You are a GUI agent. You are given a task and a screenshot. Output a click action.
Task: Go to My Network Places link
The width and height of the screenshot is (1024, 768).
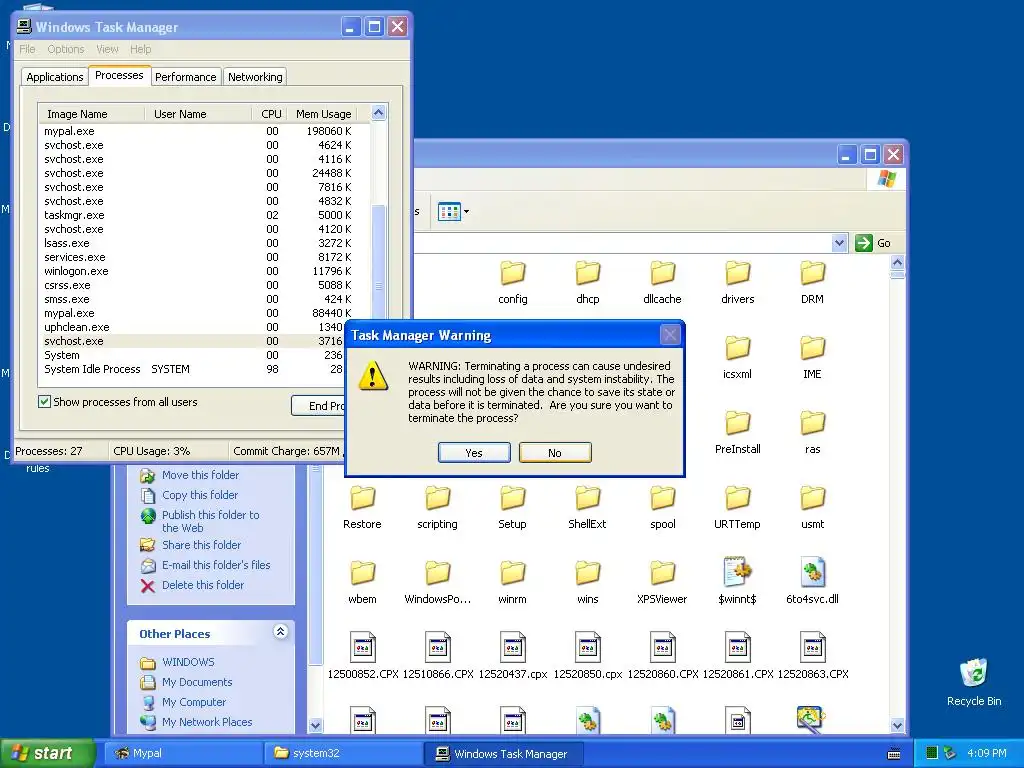coord(207,722)
